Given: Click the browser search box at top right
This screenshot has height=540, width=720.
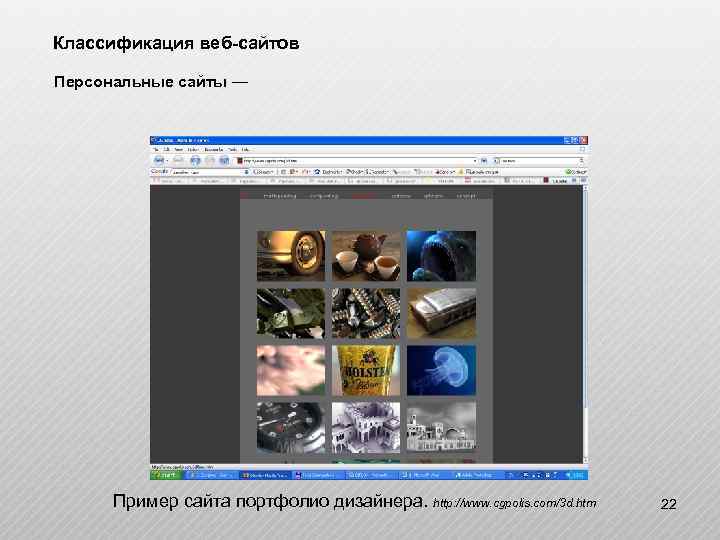Looking at the screenshot, I should tap(538, 161).
